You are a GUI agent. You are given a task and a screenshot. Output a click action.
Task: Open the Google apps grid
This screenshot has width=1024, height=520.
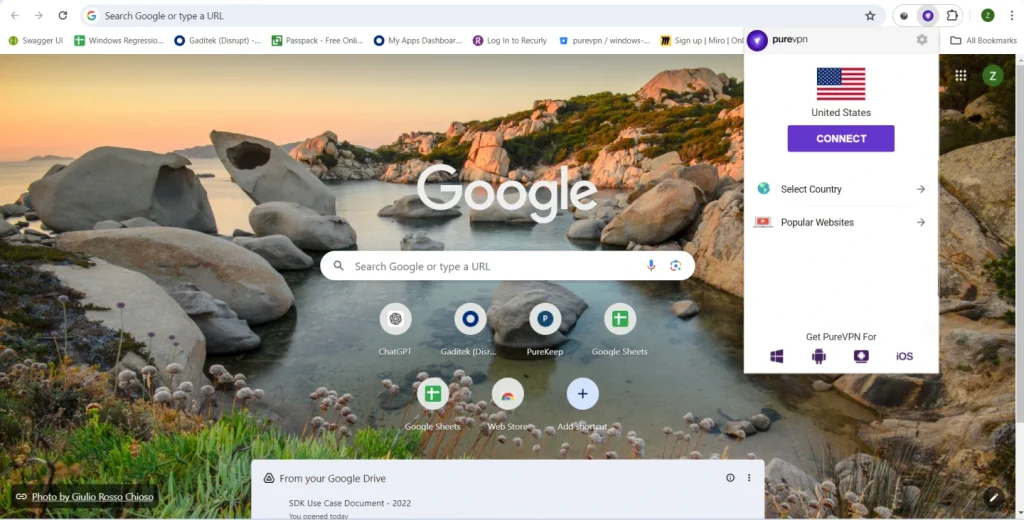click(961, 76)
